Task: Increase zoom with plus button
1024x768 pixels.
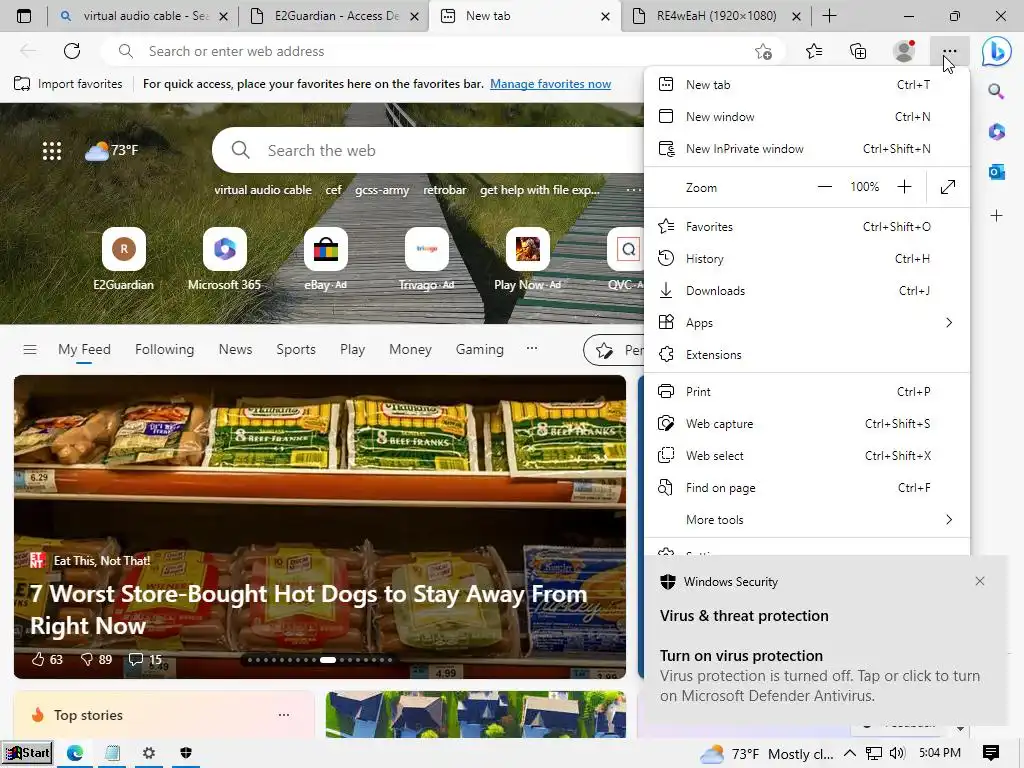Action: tap(904, 187)
